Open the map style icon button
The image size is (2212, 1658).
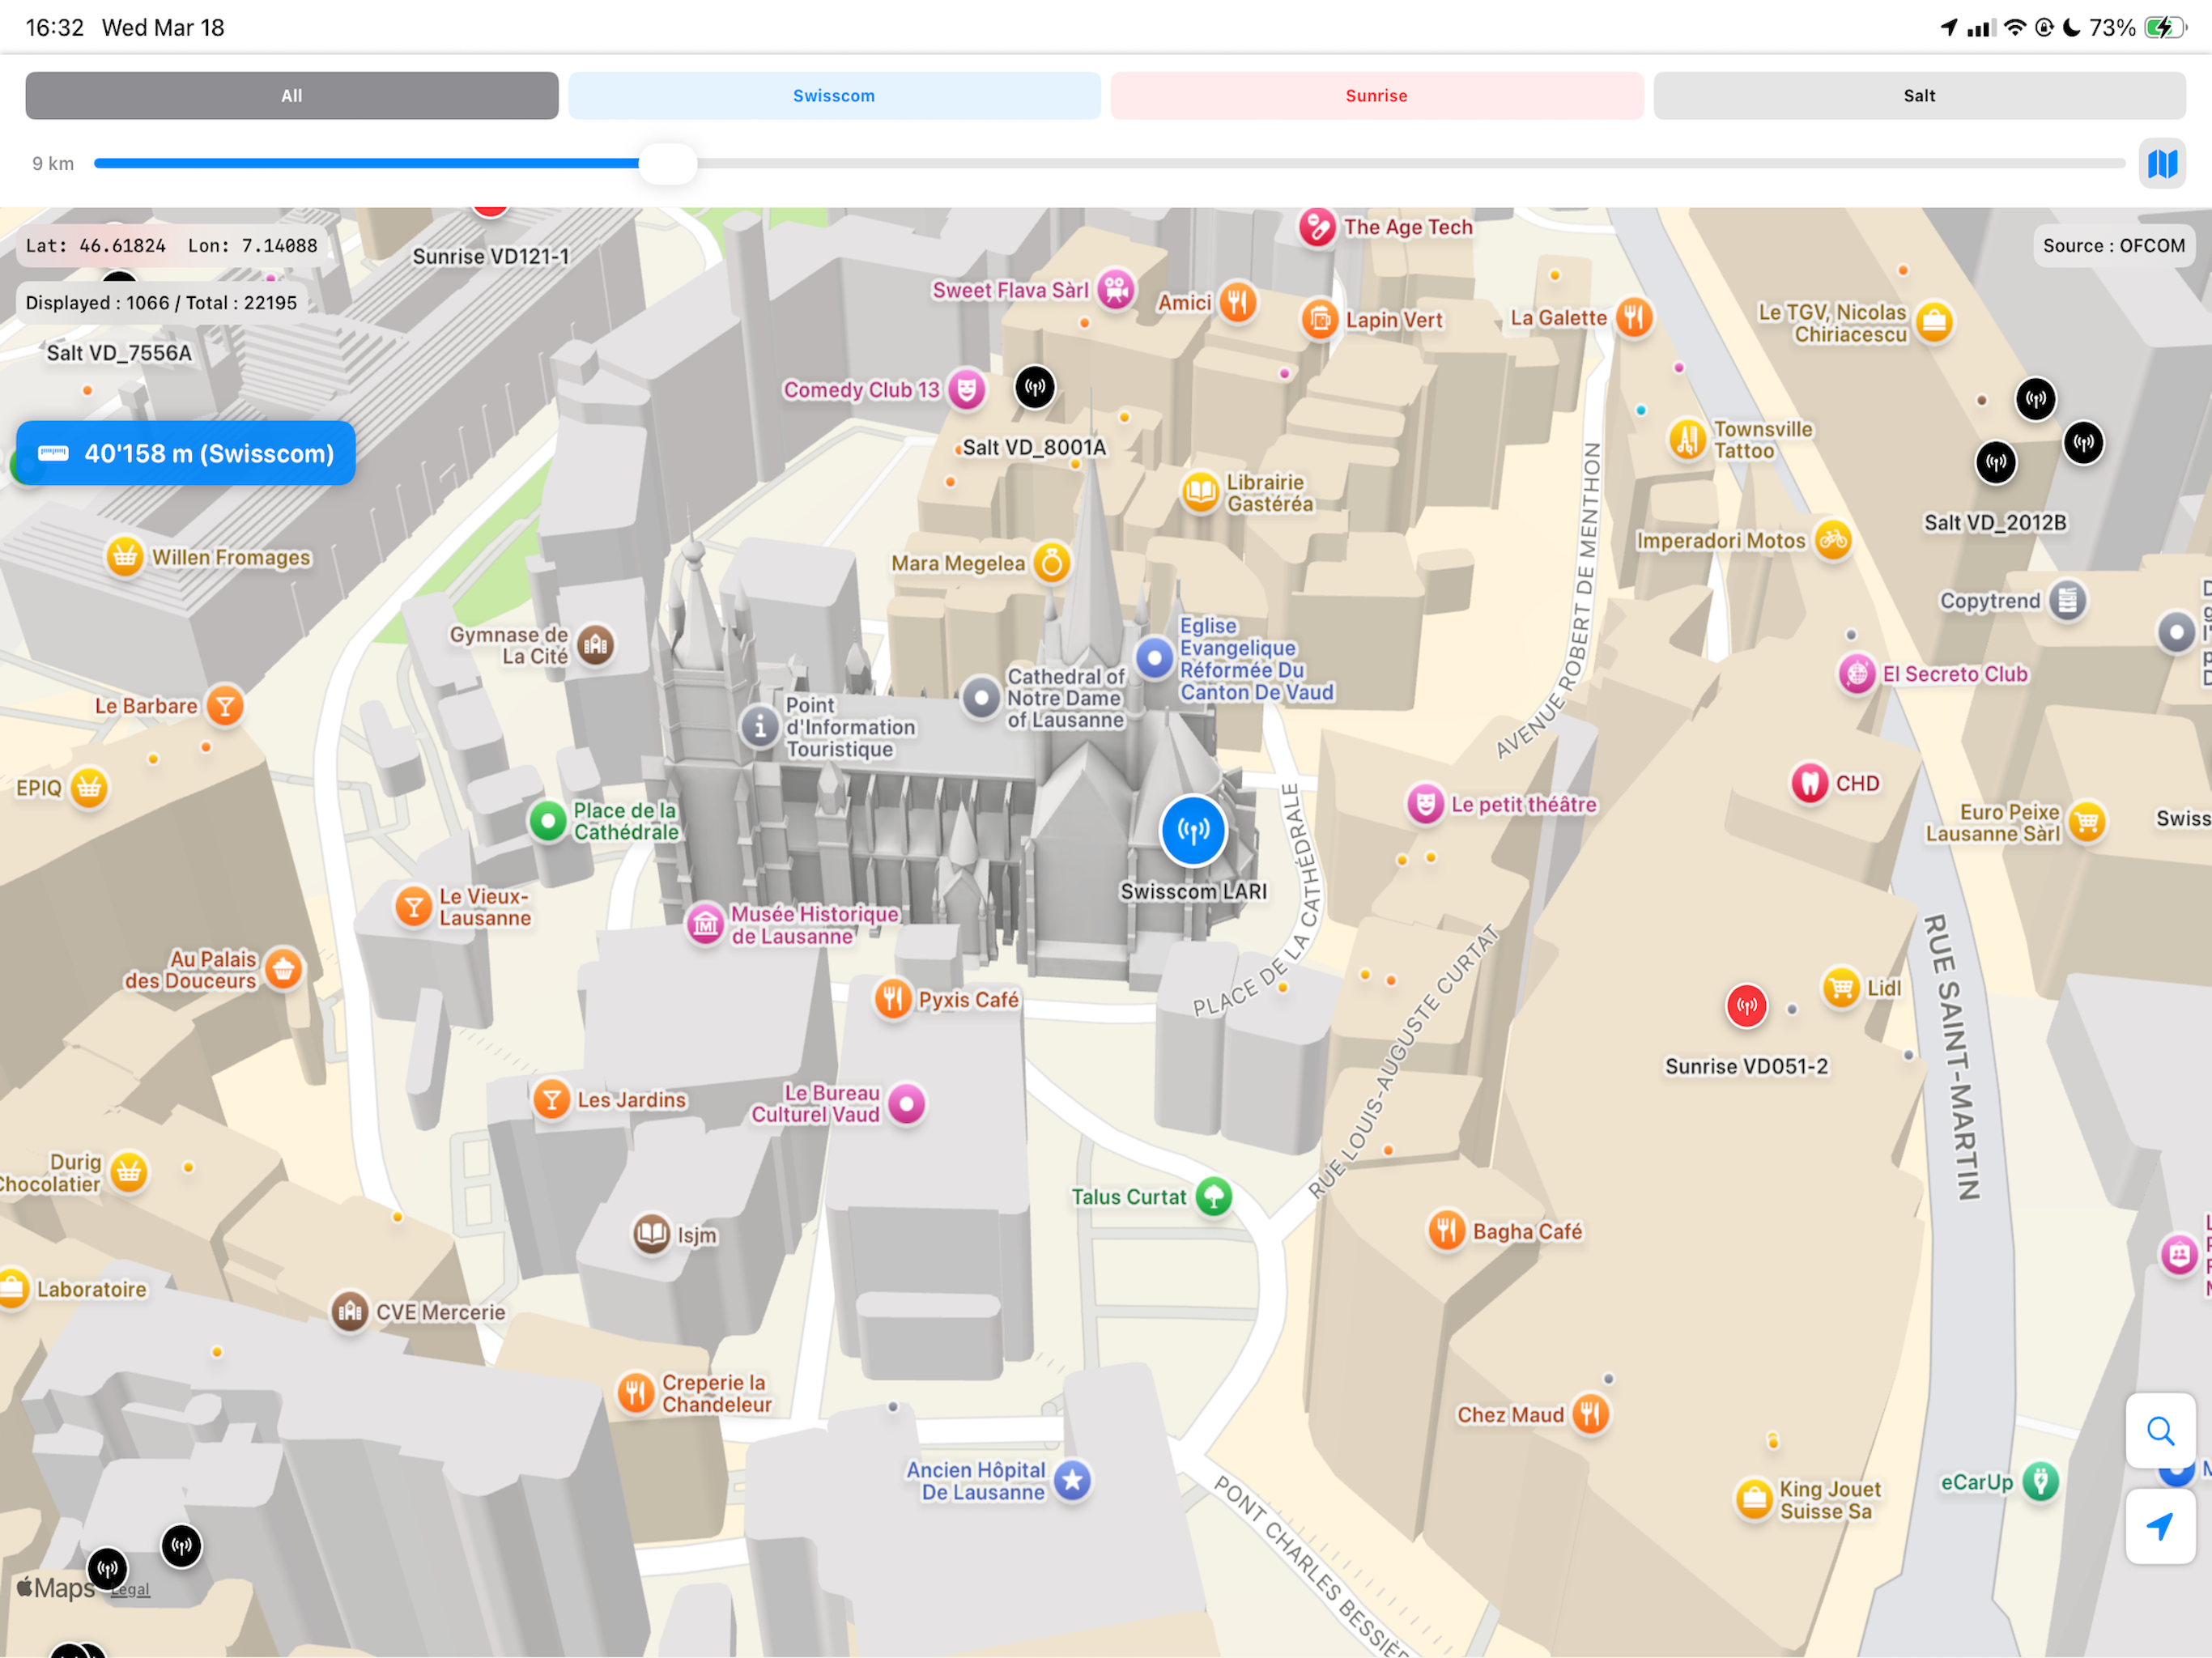(2162, 163)
